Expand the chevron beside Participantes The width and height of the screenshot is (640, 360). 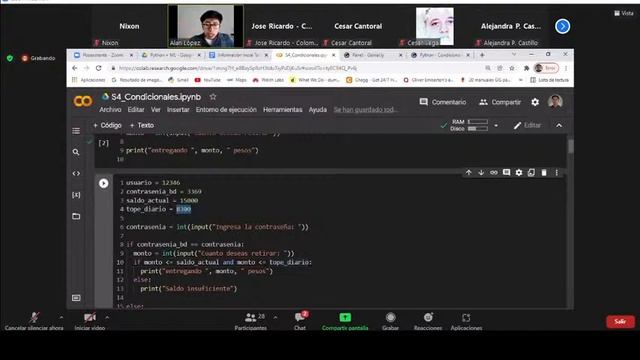point(275,317)
